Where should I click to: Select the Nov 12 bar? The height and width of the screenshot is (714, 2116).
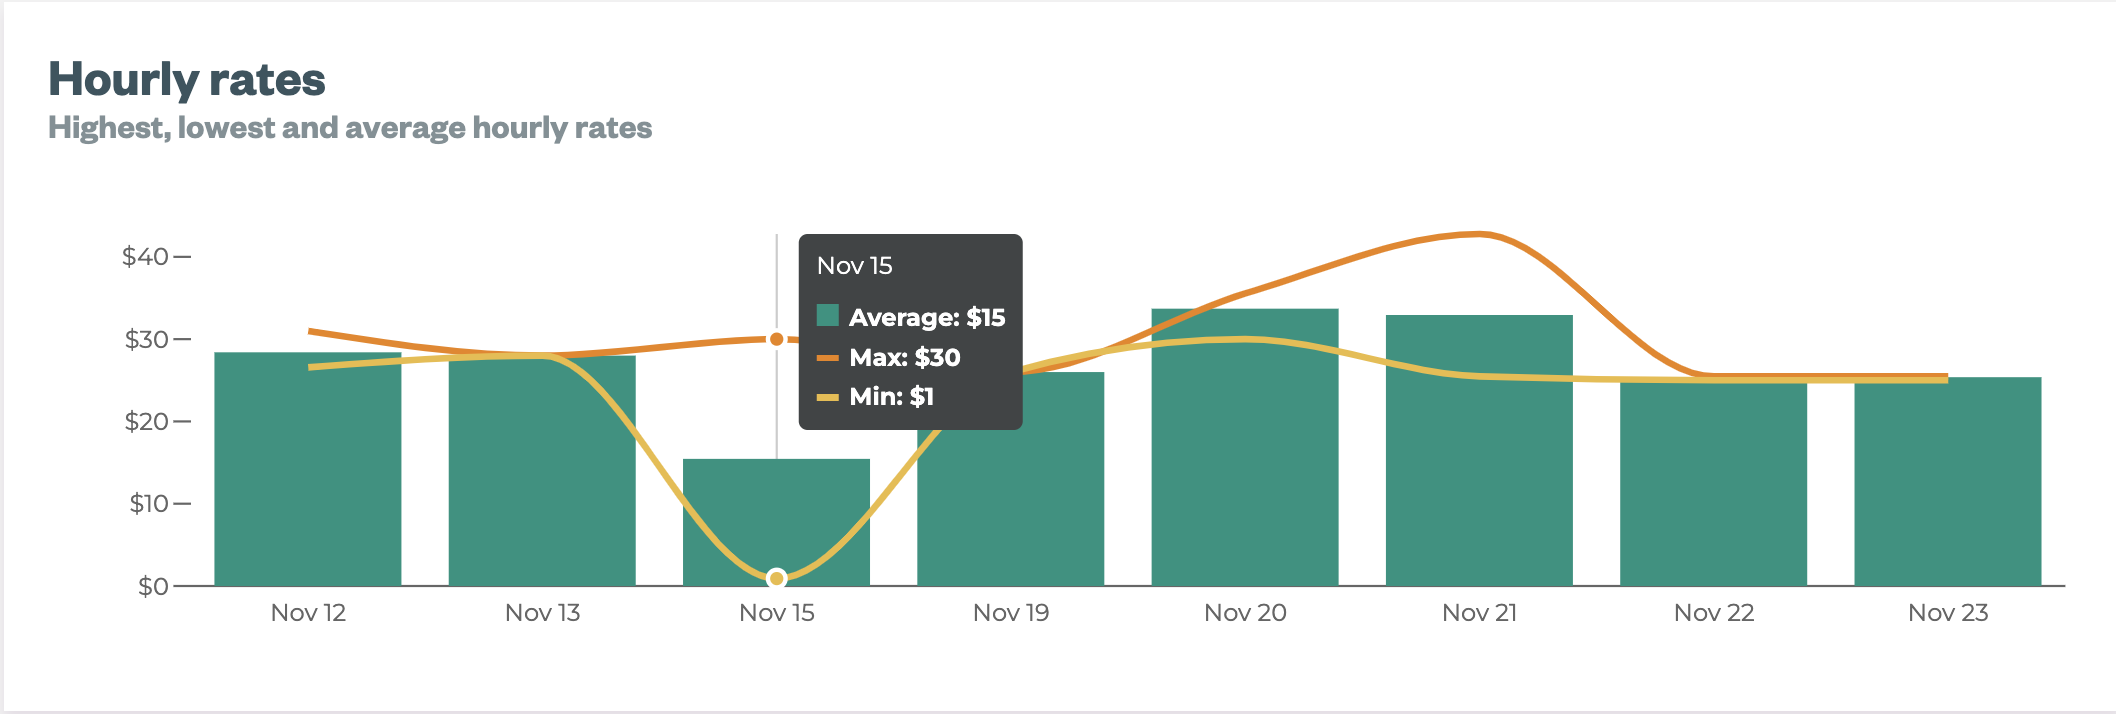point(307,470)
